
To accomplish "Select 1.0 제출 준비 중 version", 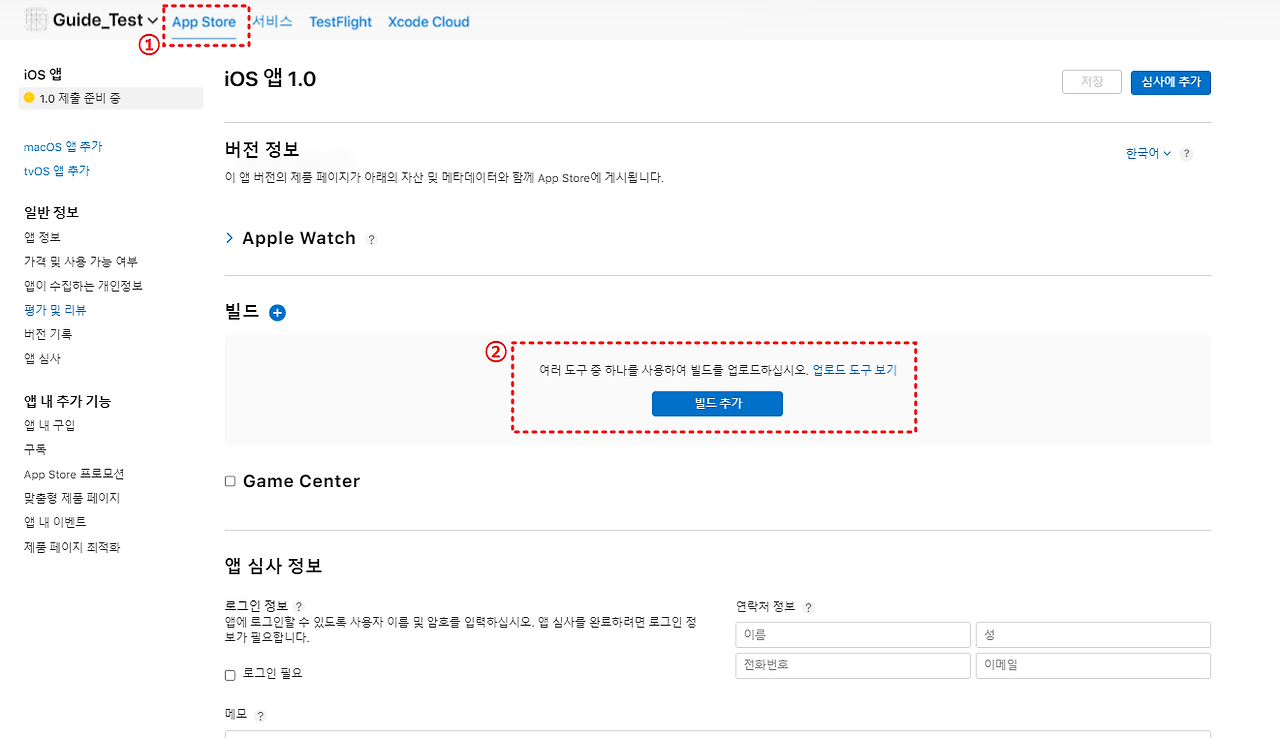I will tap(111, 98).
